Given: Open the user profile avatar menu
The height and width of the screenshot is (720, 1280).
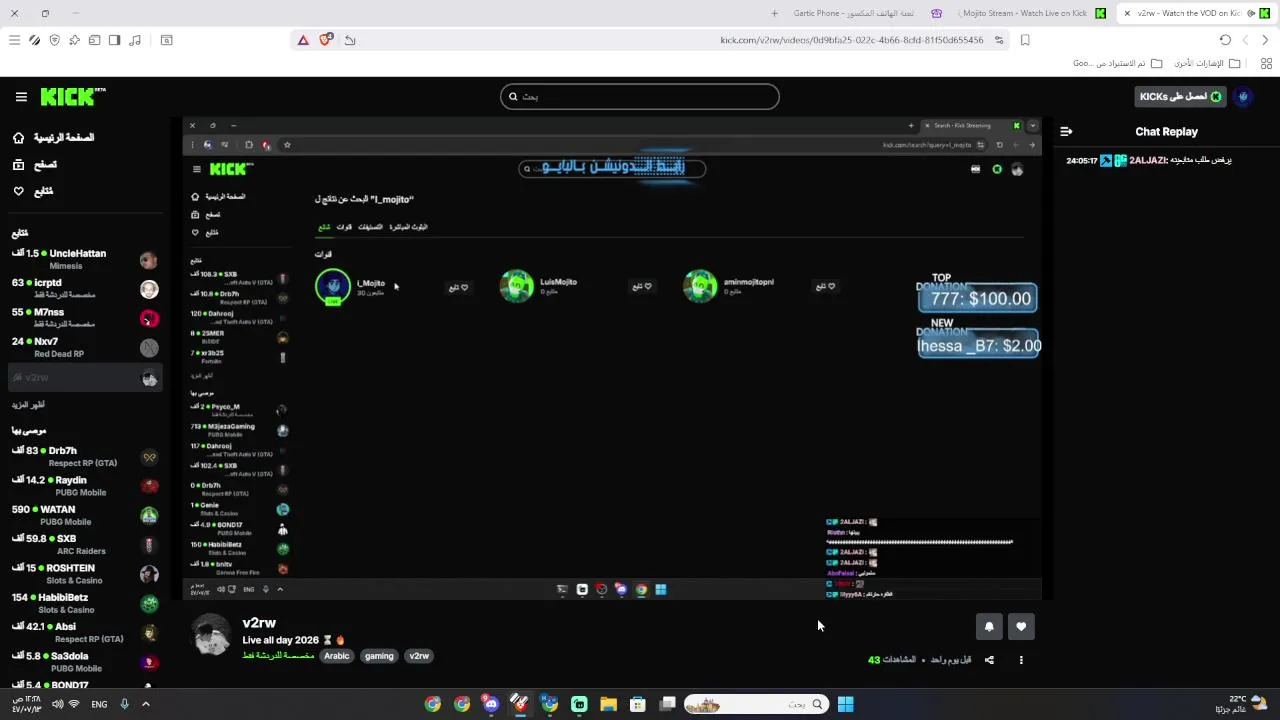Looking at the screenshot, I should [1243, 96].
